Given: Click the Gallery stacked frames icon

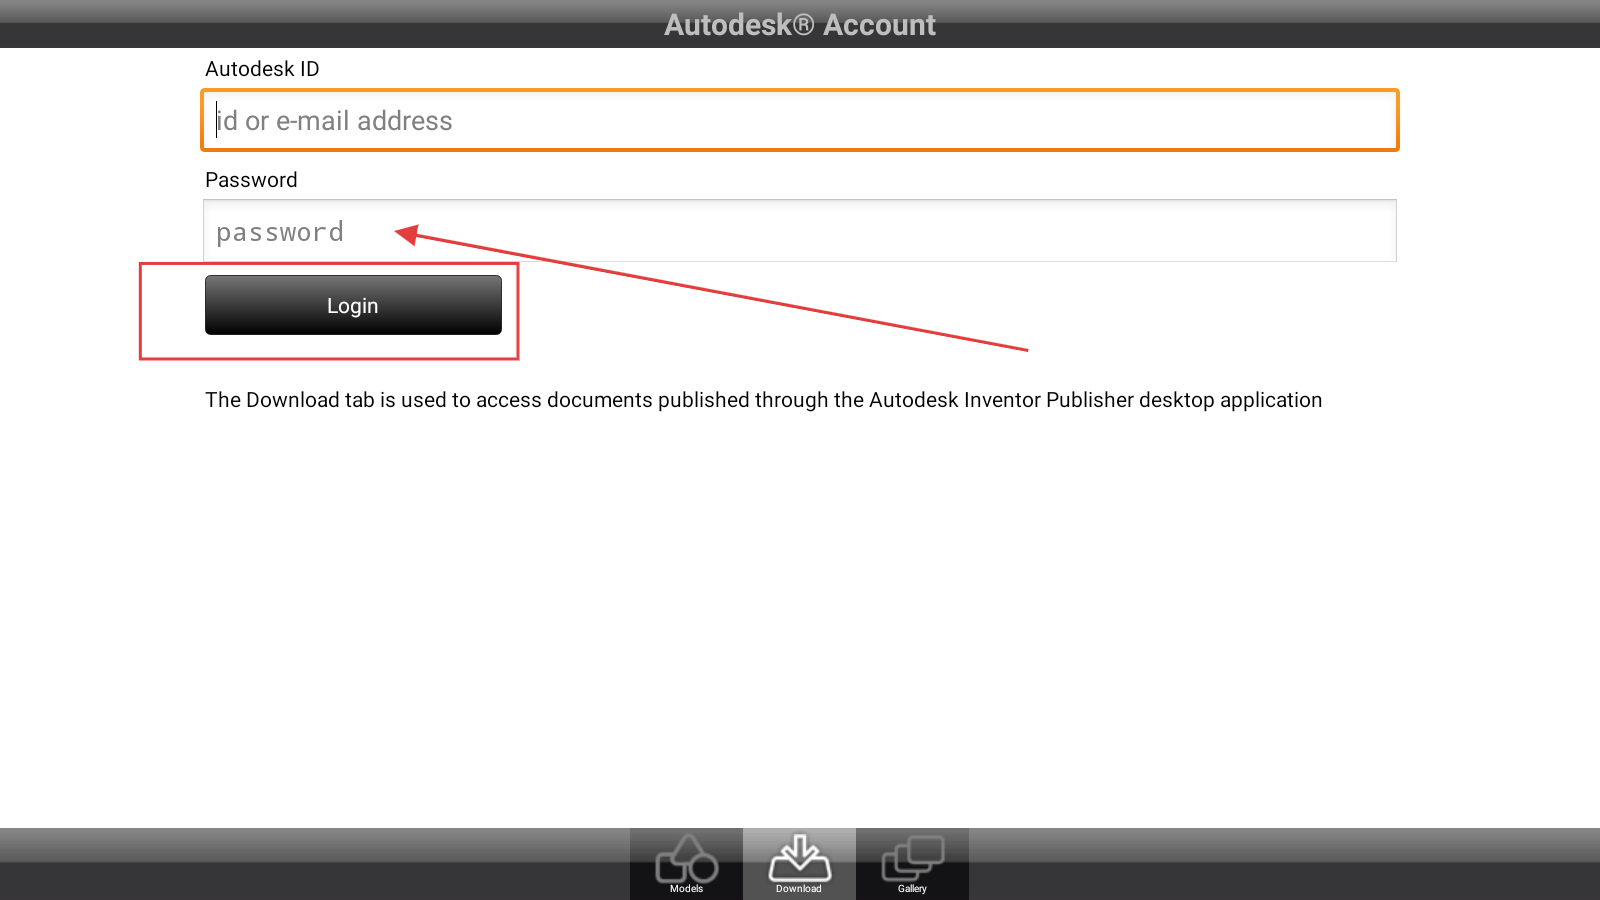Looking at the screenshot, I should tap(912, 858).
